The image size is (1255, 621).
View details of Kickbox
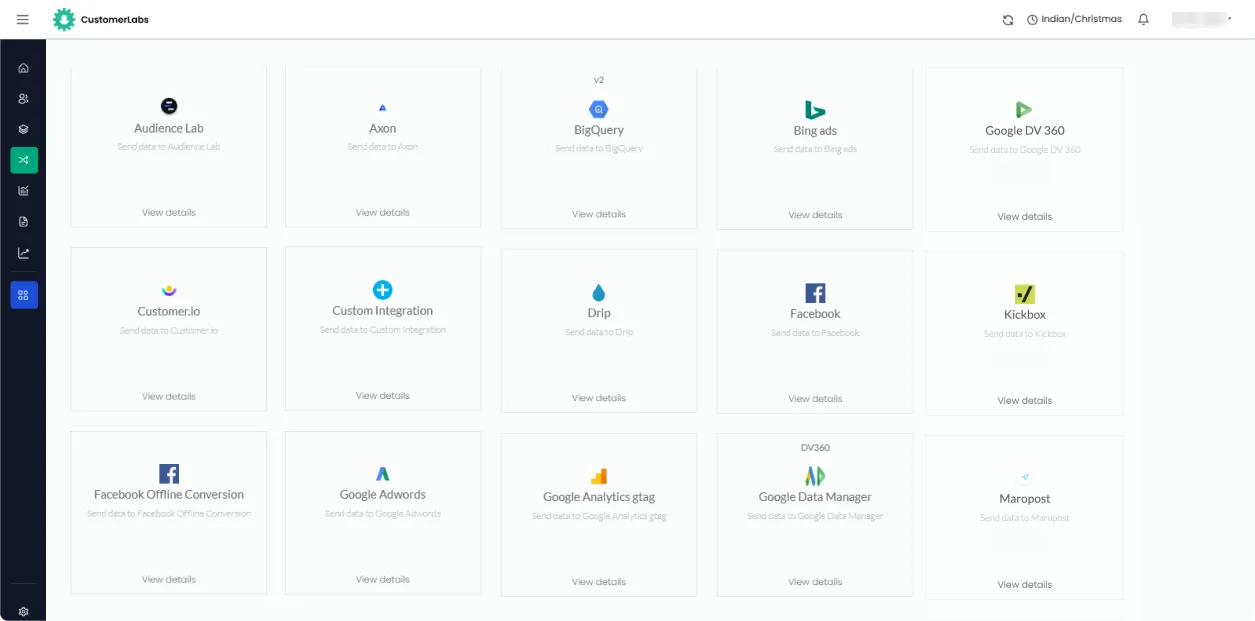pyautogui.click(x=1025, y=401)
